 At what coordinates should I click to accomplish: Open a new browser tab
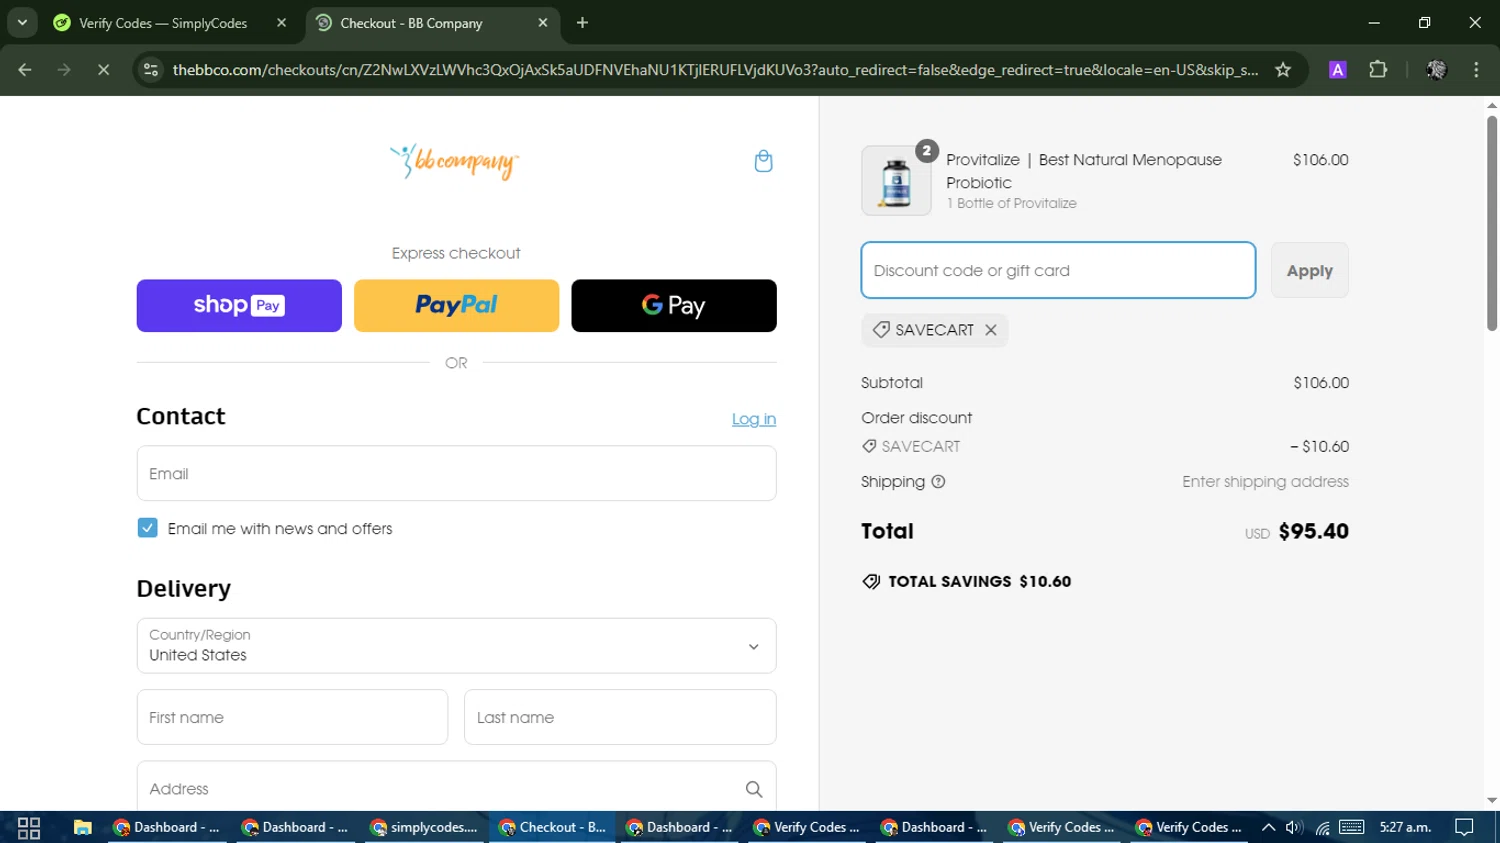(x=582, y=23)
